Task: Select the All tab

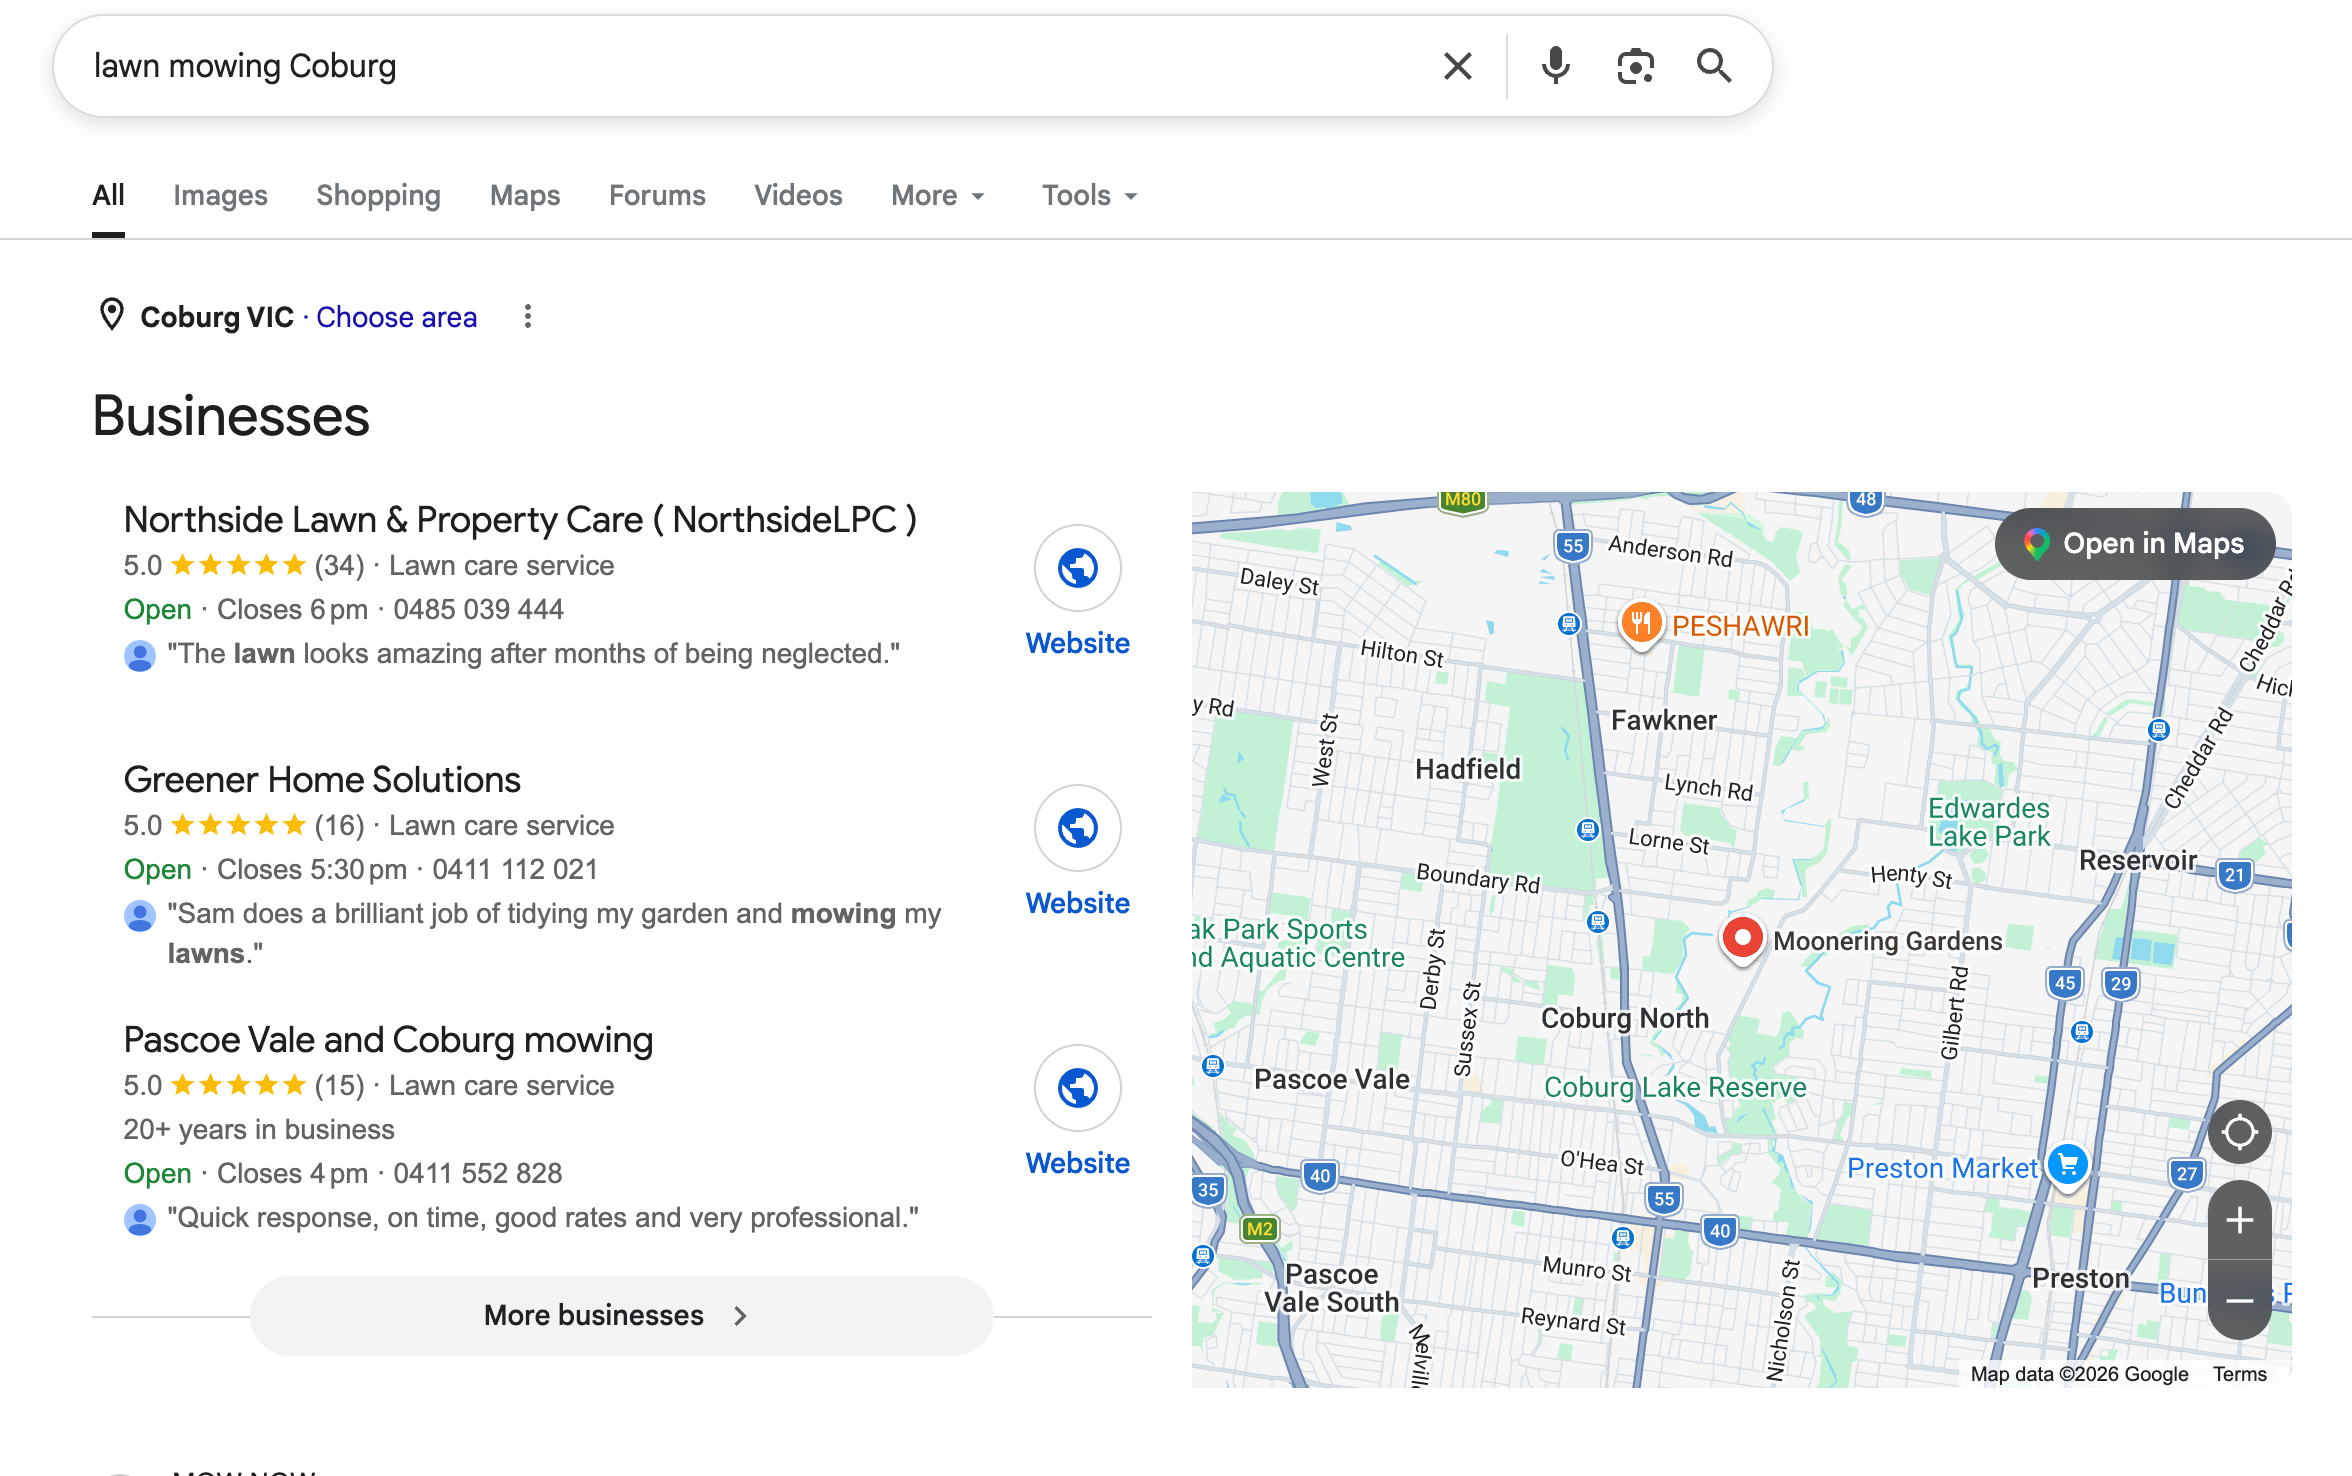Action: point(108,195)
